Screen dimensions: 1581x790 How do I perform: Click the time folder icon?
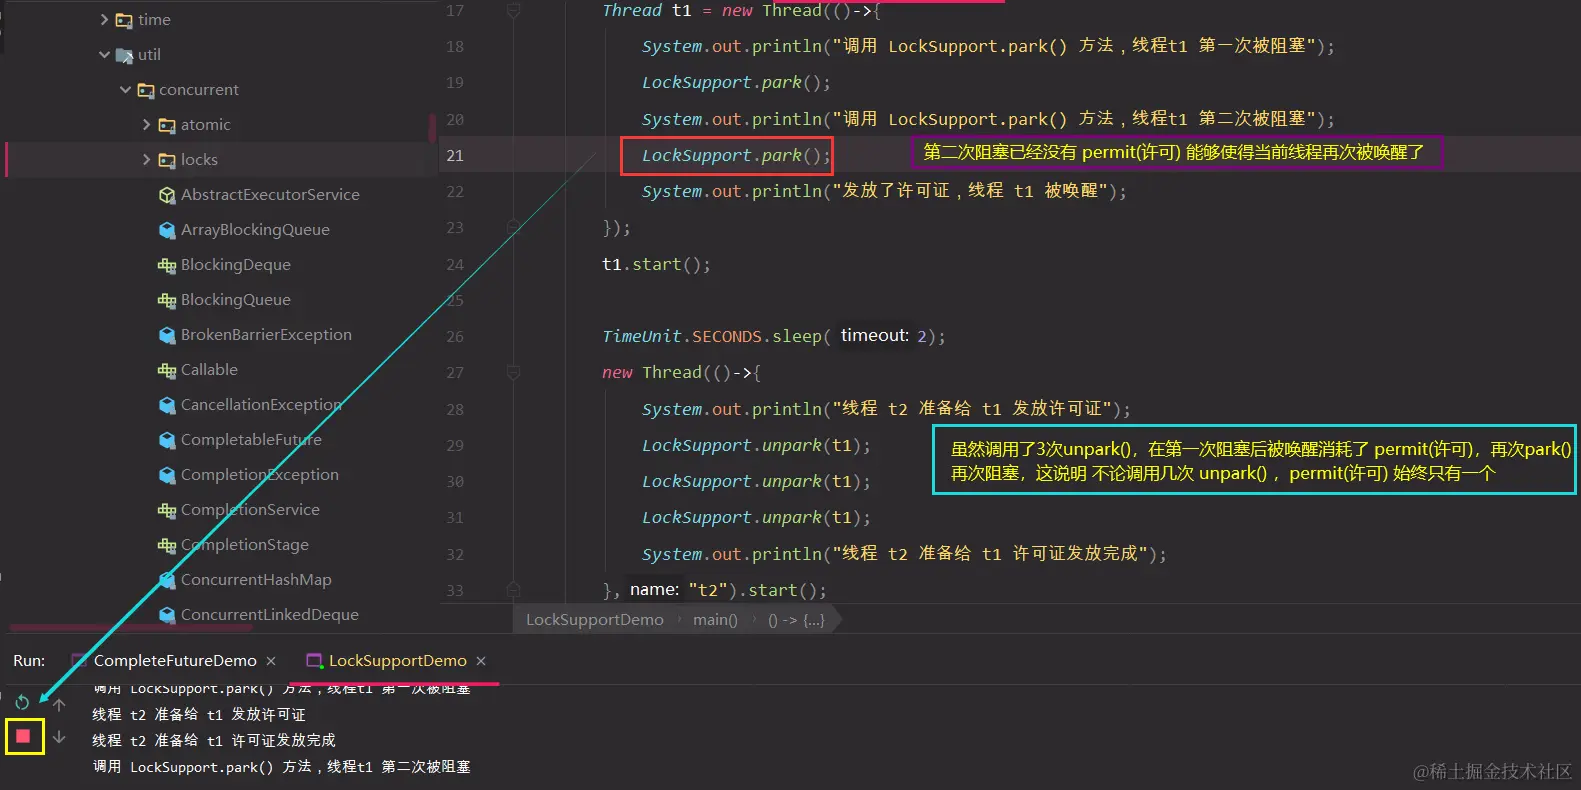124,20
